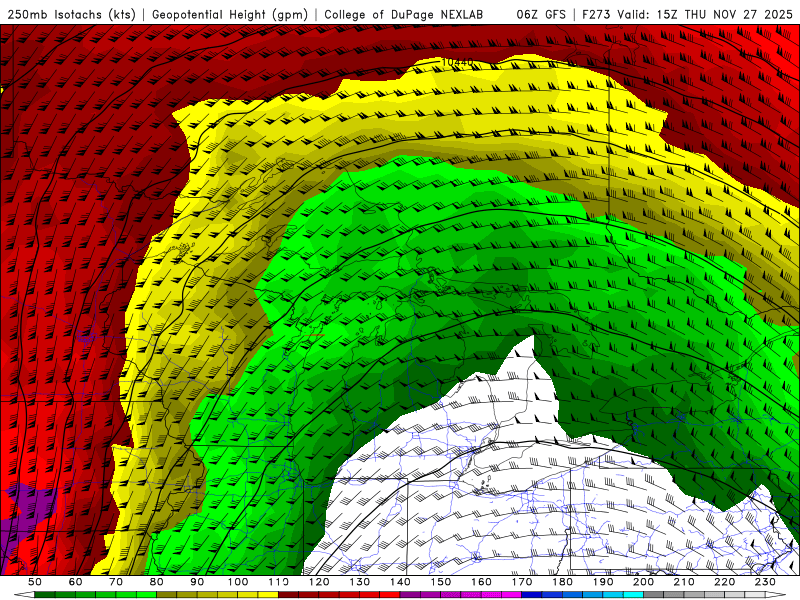Click the left arrow end of the color bar
This screenshot has height=600, width=800.
(x=24, y=595)
